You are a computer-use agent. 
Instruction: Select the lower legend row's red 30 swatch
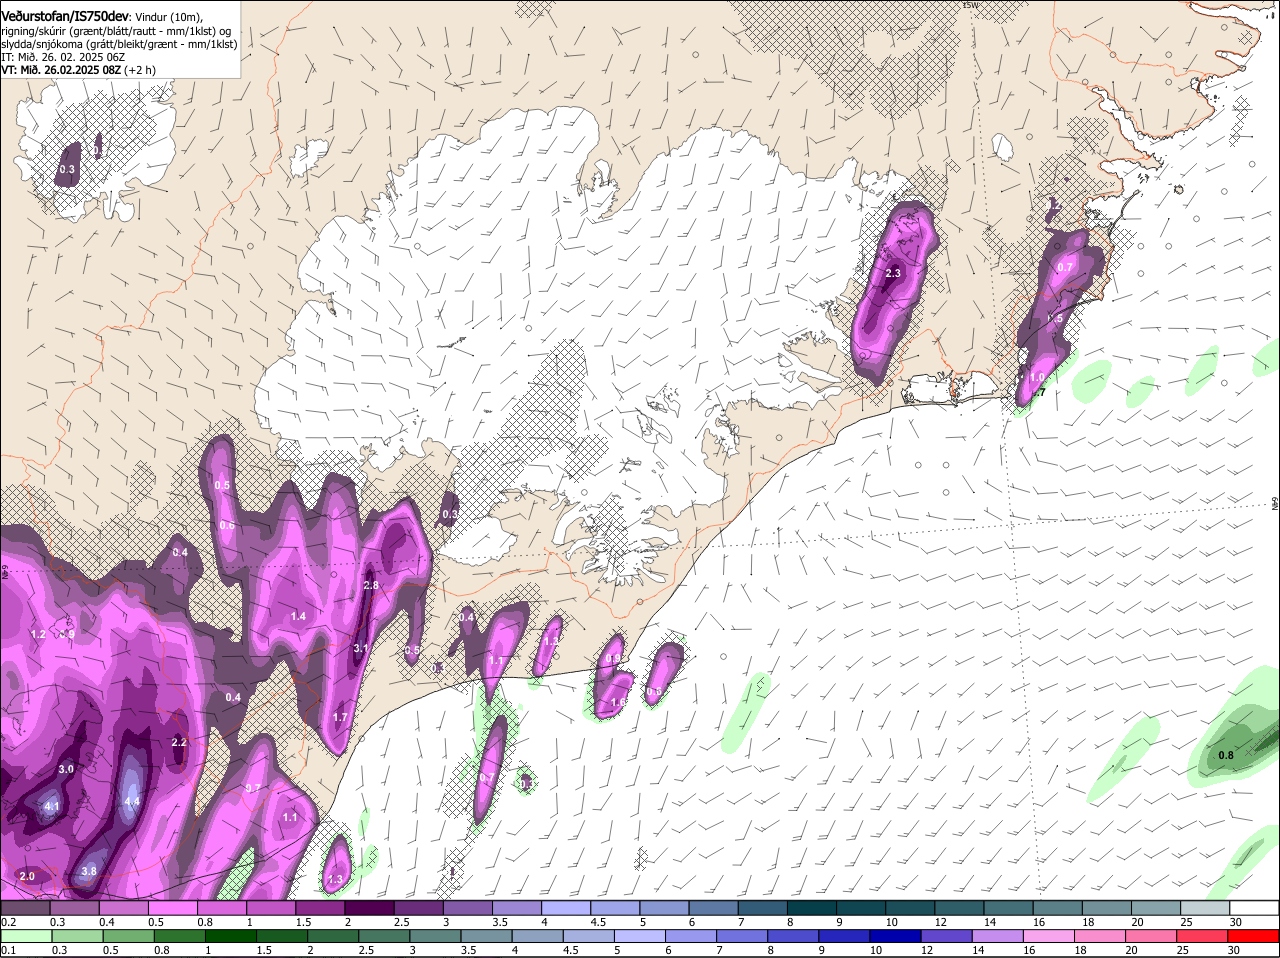[1254, 936]
